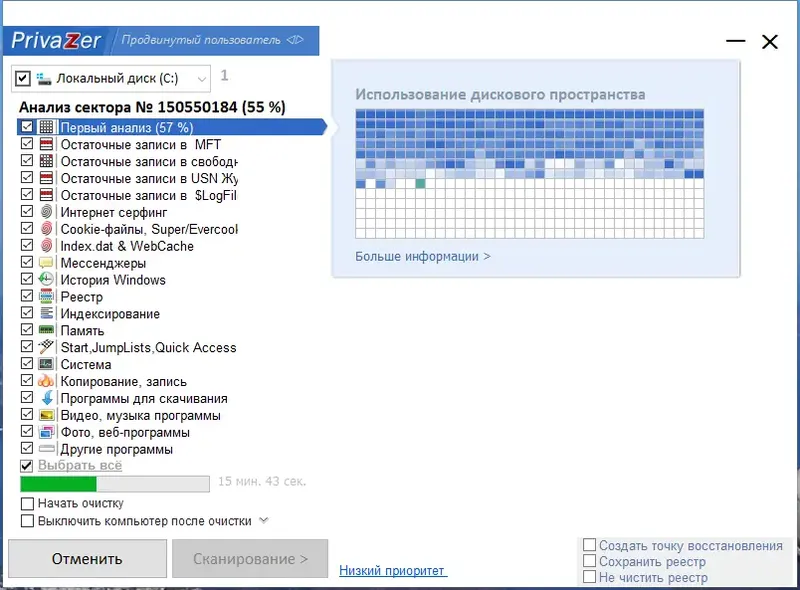Uncheck the Мессенджеры checkbox
Screen dimensions: 800x590
click(27, 262)
